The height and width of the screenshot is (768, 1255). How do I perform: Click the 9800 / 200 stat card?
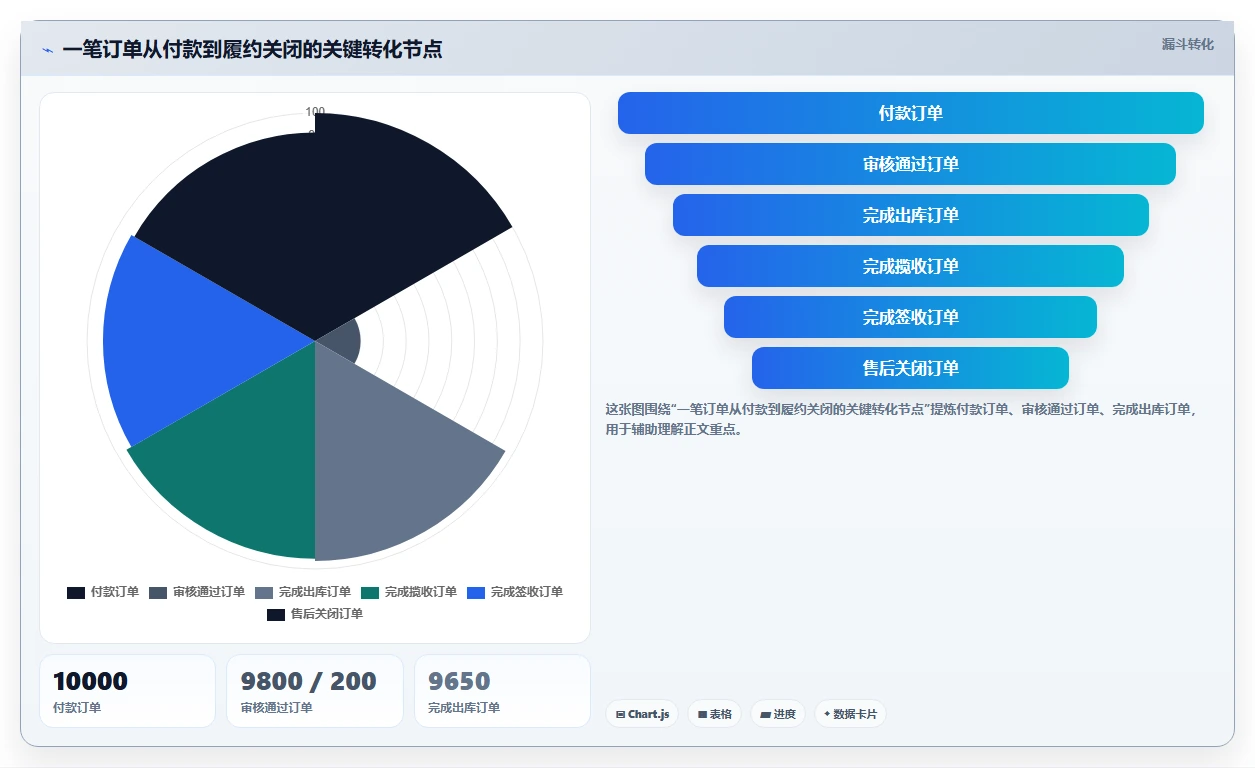pos(315,691)
